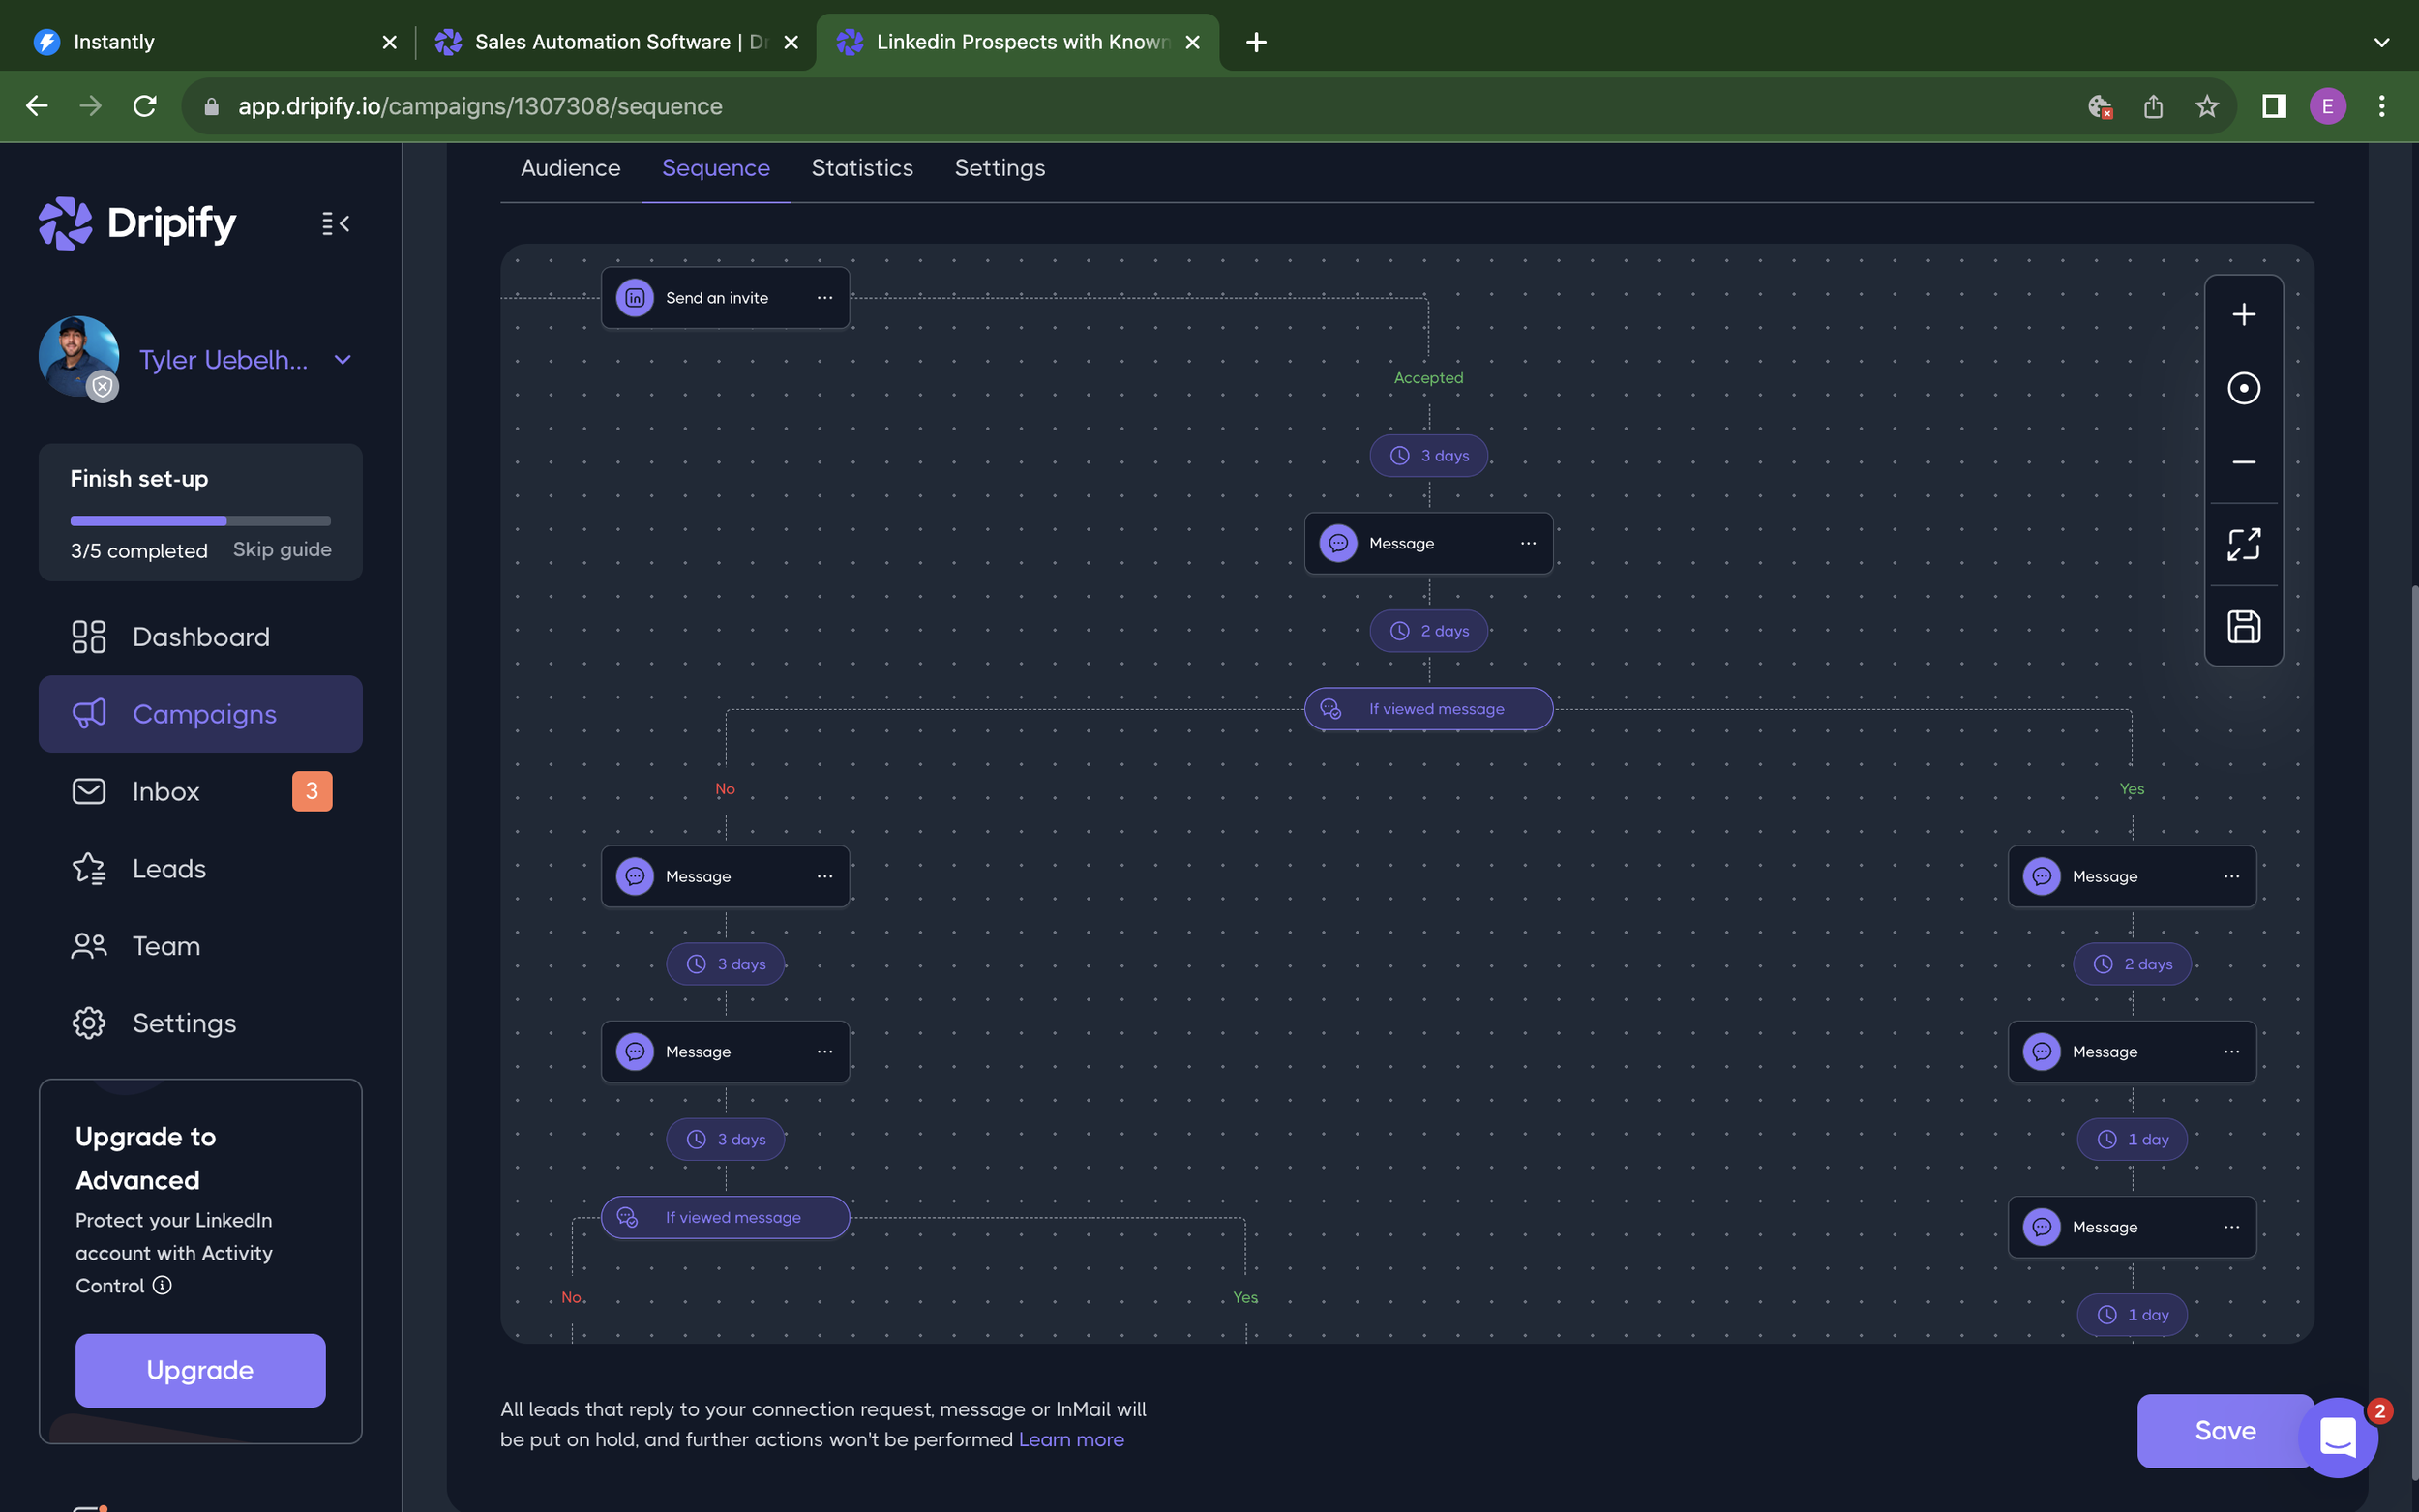Click the canvas zoom out minus icon

(x=2243, y=462)
